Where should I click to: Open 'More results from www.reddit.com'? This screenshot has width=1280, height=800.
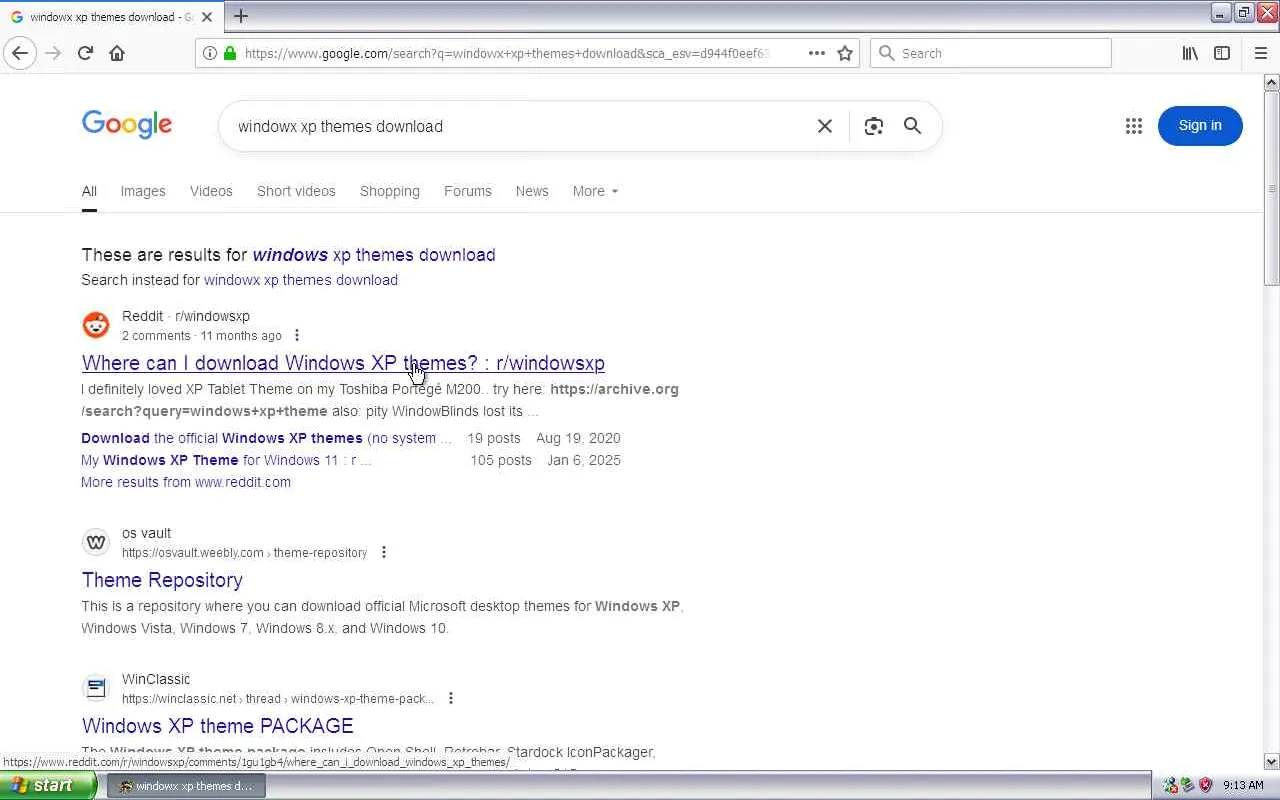[186, 482]
